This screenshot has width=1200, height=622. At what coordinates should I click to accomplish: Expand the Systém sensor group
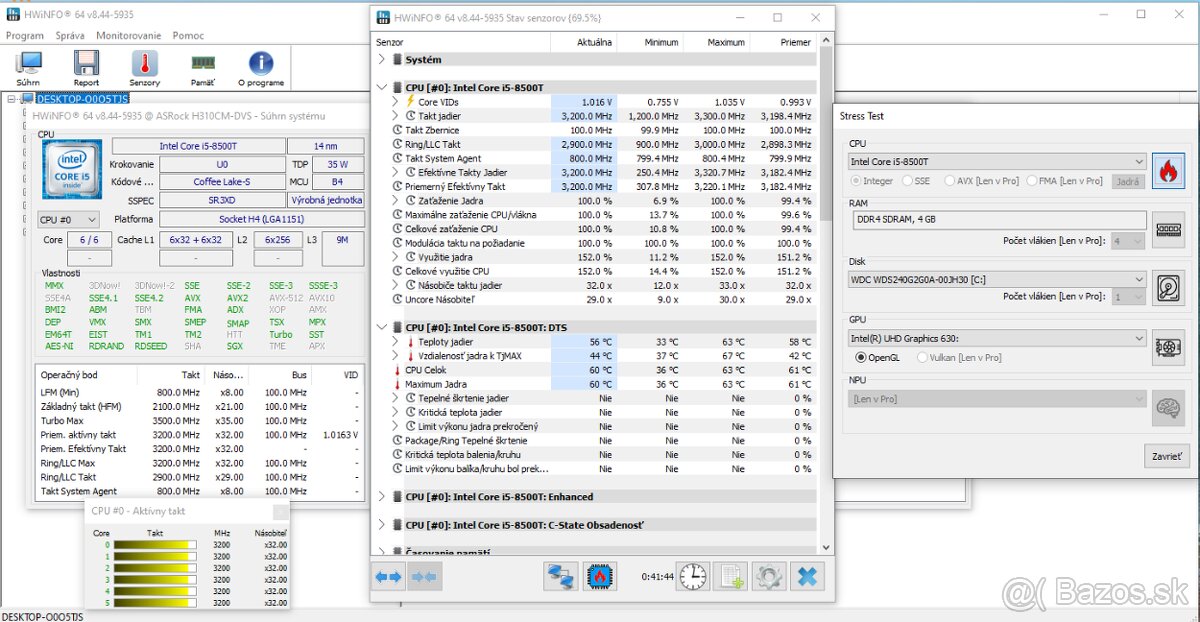pos(381,60)
